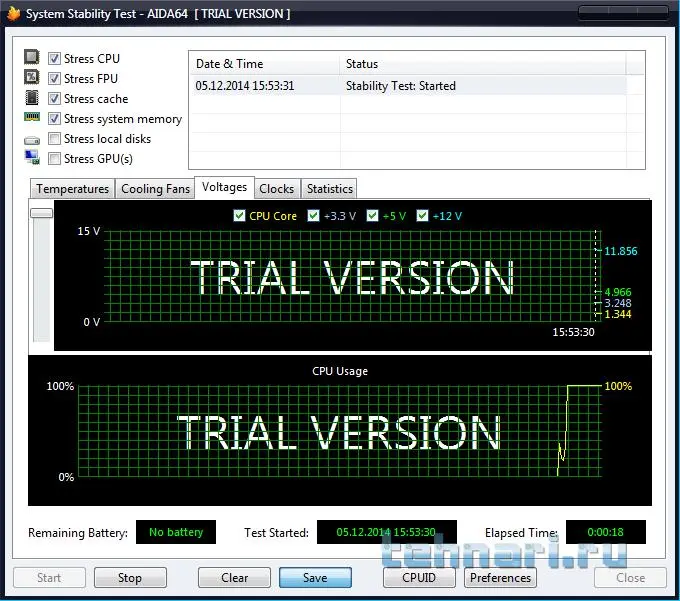Viewport: 680px width, 601px height.
Task: Toggle the +5 V graph checkbox
Action: click(373, 216)
